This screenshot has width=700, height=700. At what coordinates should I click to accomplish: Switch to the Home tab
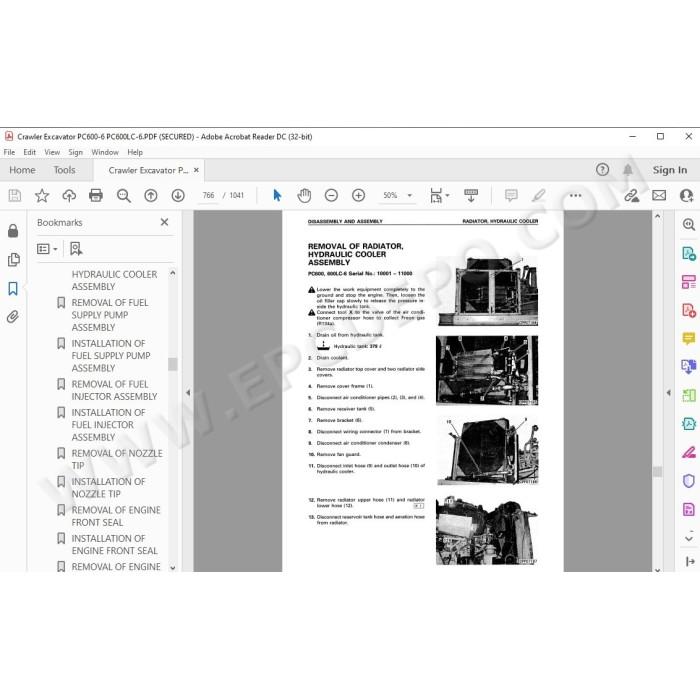point(22,170)
